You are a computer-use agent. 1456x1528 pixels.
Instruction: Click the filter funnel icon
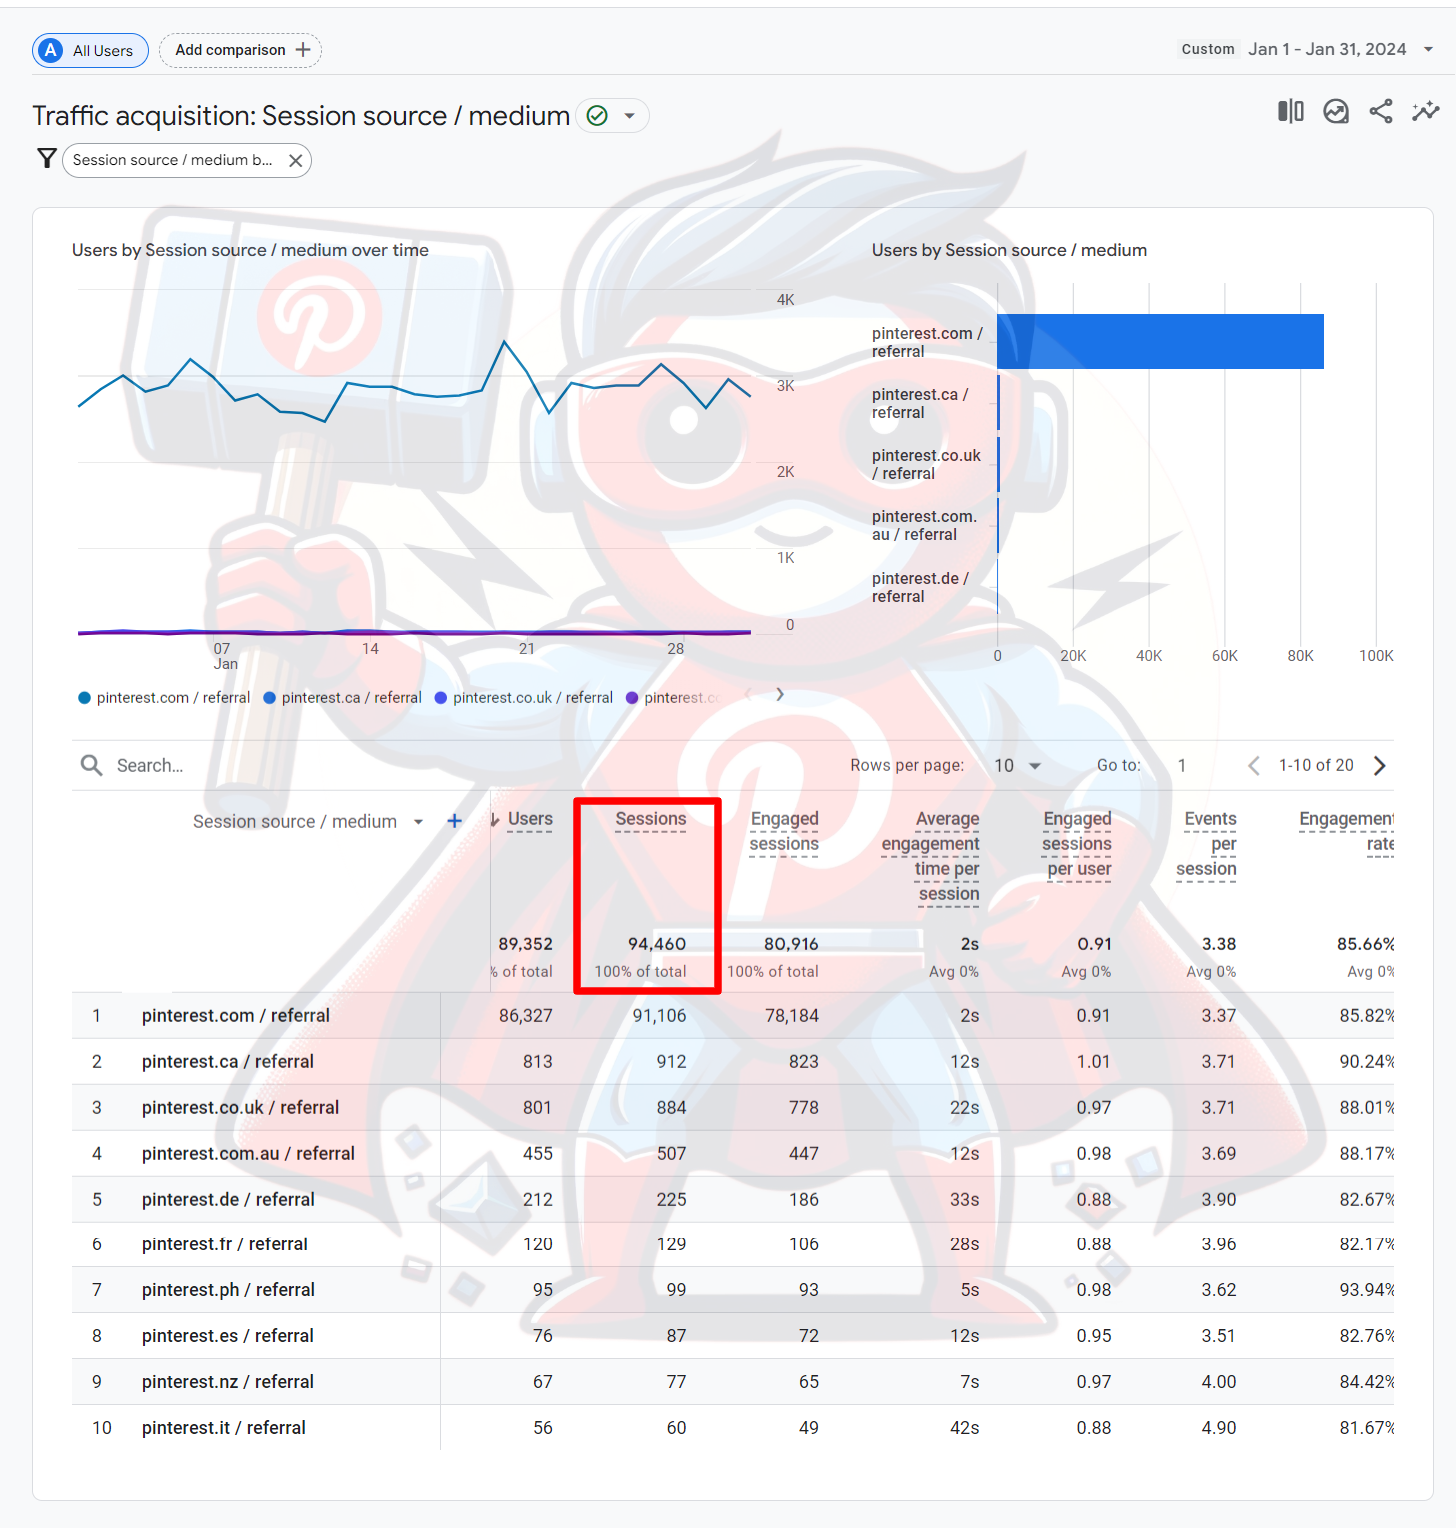click(x=46, y=159)
